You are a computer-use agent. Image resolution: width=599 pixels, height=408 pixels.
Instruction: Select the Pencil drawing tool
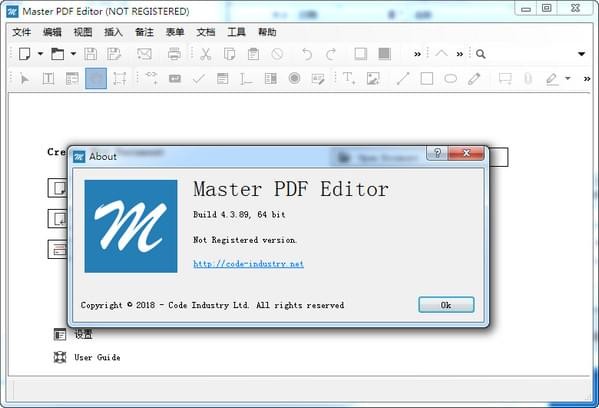pos(474,79)
